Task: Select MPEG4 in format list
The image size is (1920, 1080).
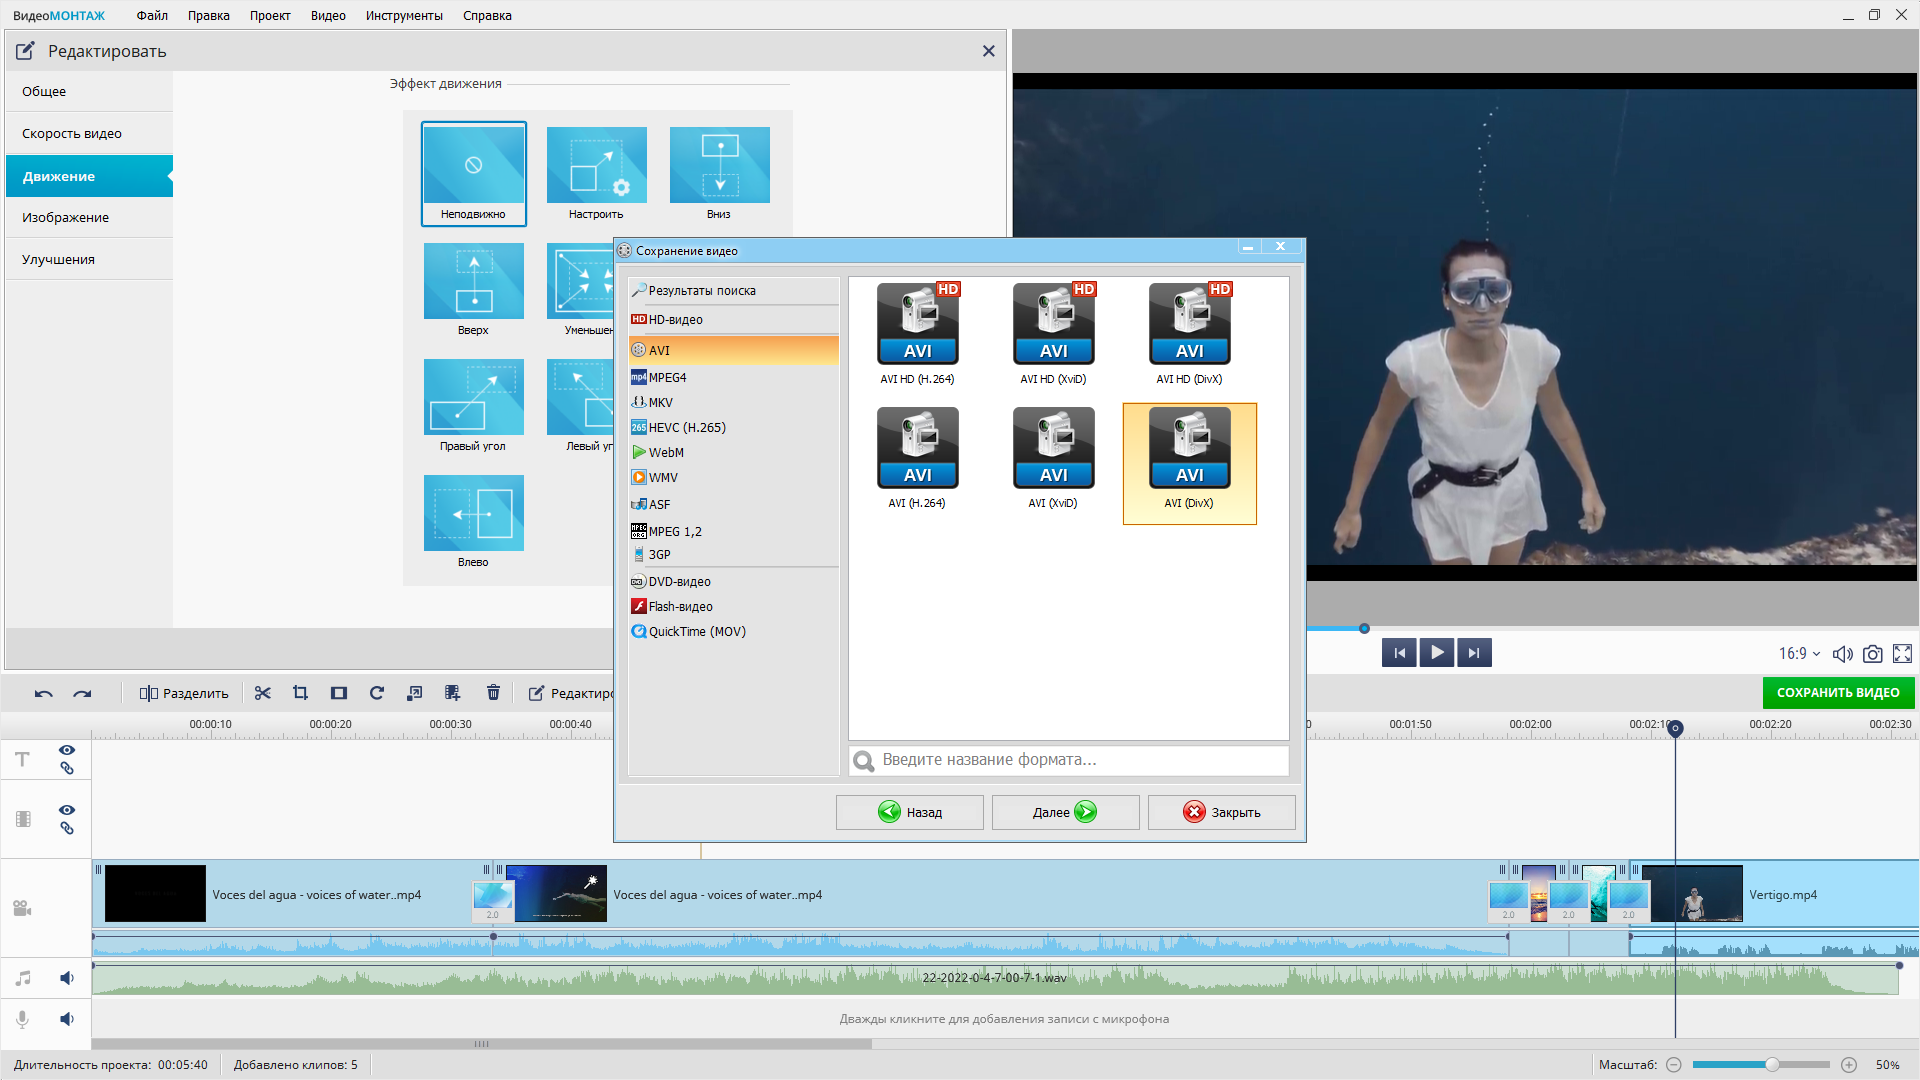Action: (667, 378)
